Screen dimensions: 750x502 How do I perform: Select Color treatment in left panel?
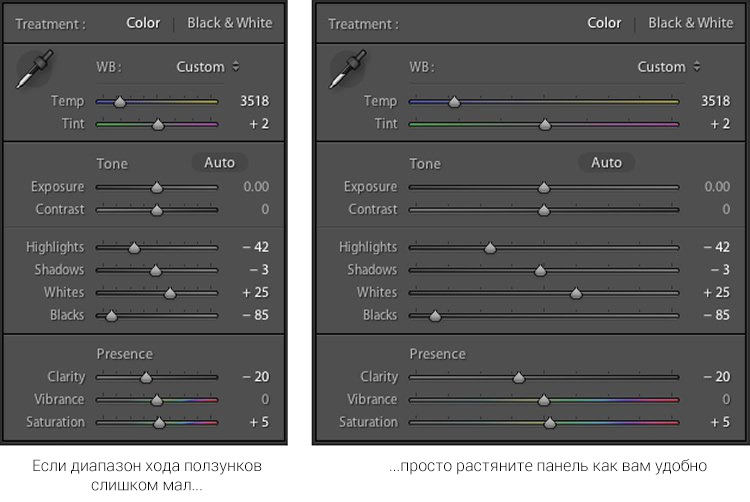tap(143, 23)
